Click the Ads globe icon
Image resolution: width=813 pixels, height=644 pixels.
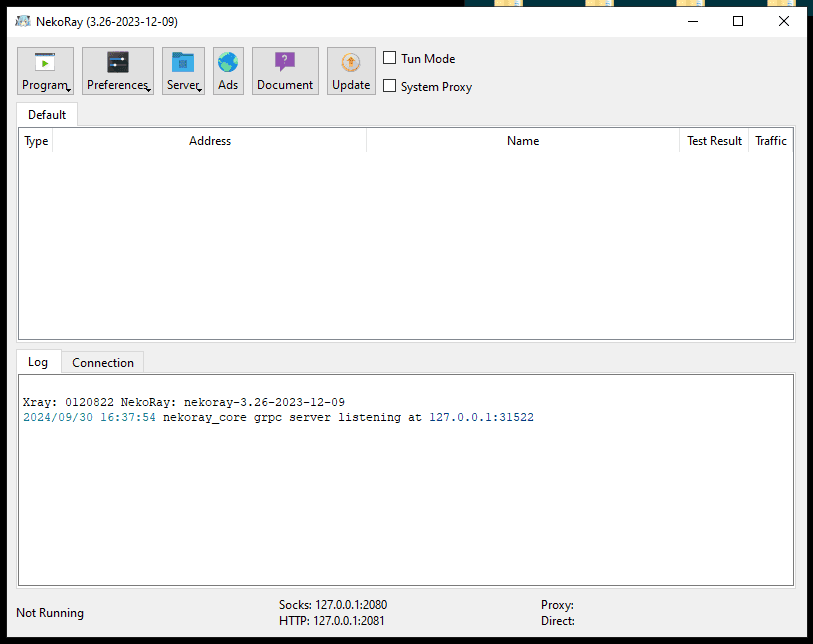click(228, 71)
